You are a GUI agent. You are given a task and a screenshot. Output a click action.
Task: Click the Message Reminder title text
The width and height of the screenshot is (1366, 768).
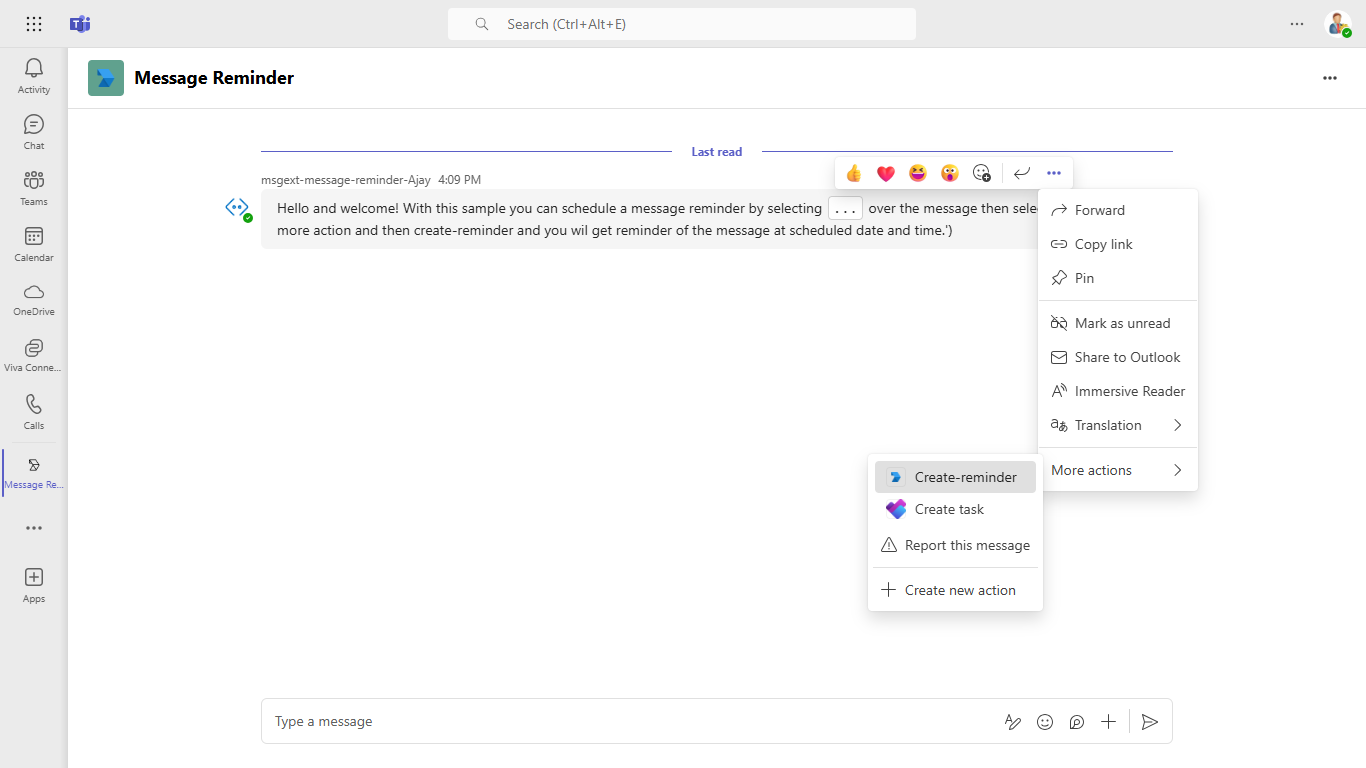click(214, 78)
